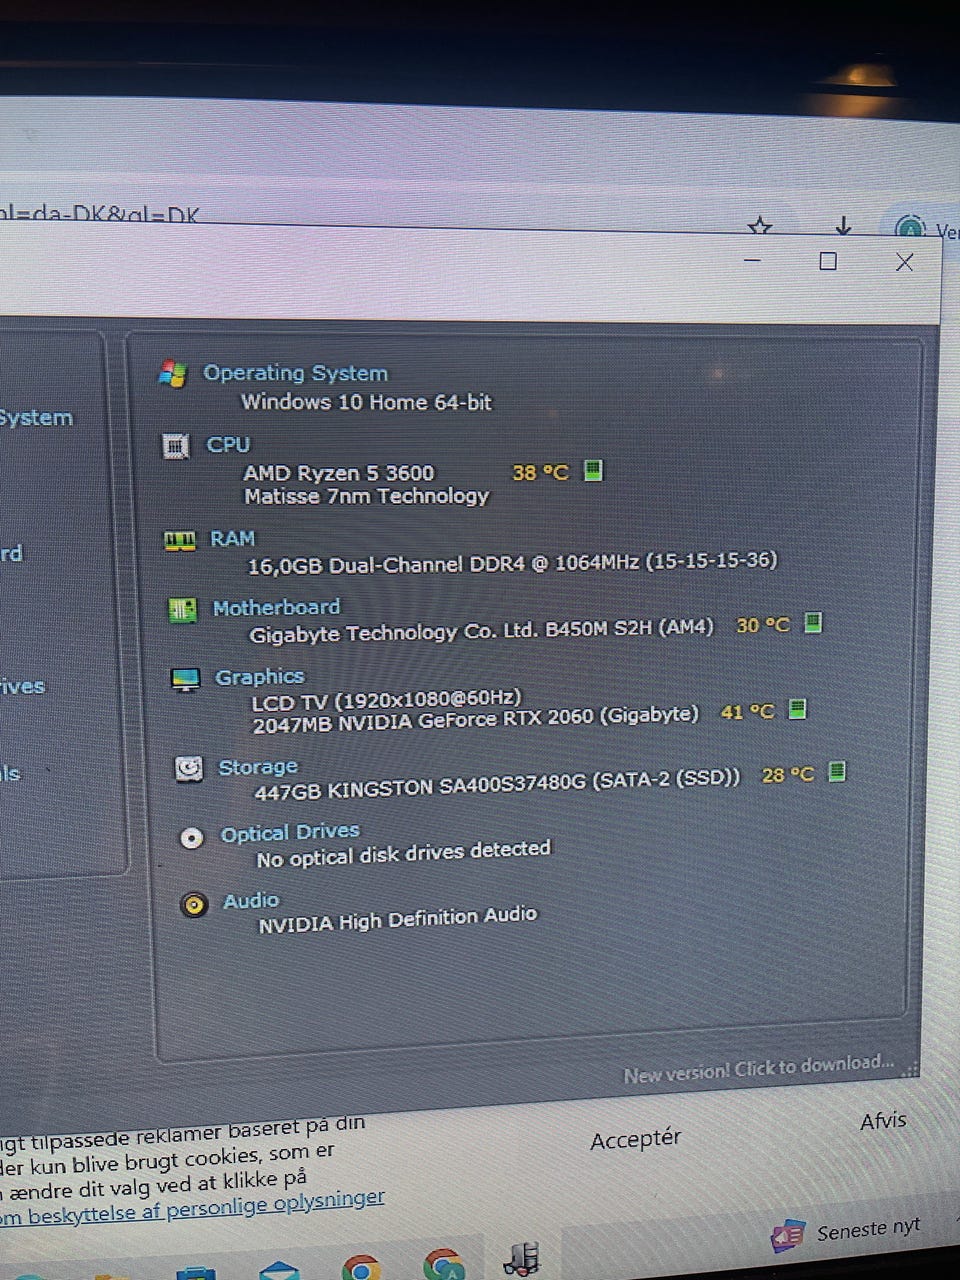Open the RAM section link
Viewport: 960px width, 1280px height.
[x=232, y=538]
